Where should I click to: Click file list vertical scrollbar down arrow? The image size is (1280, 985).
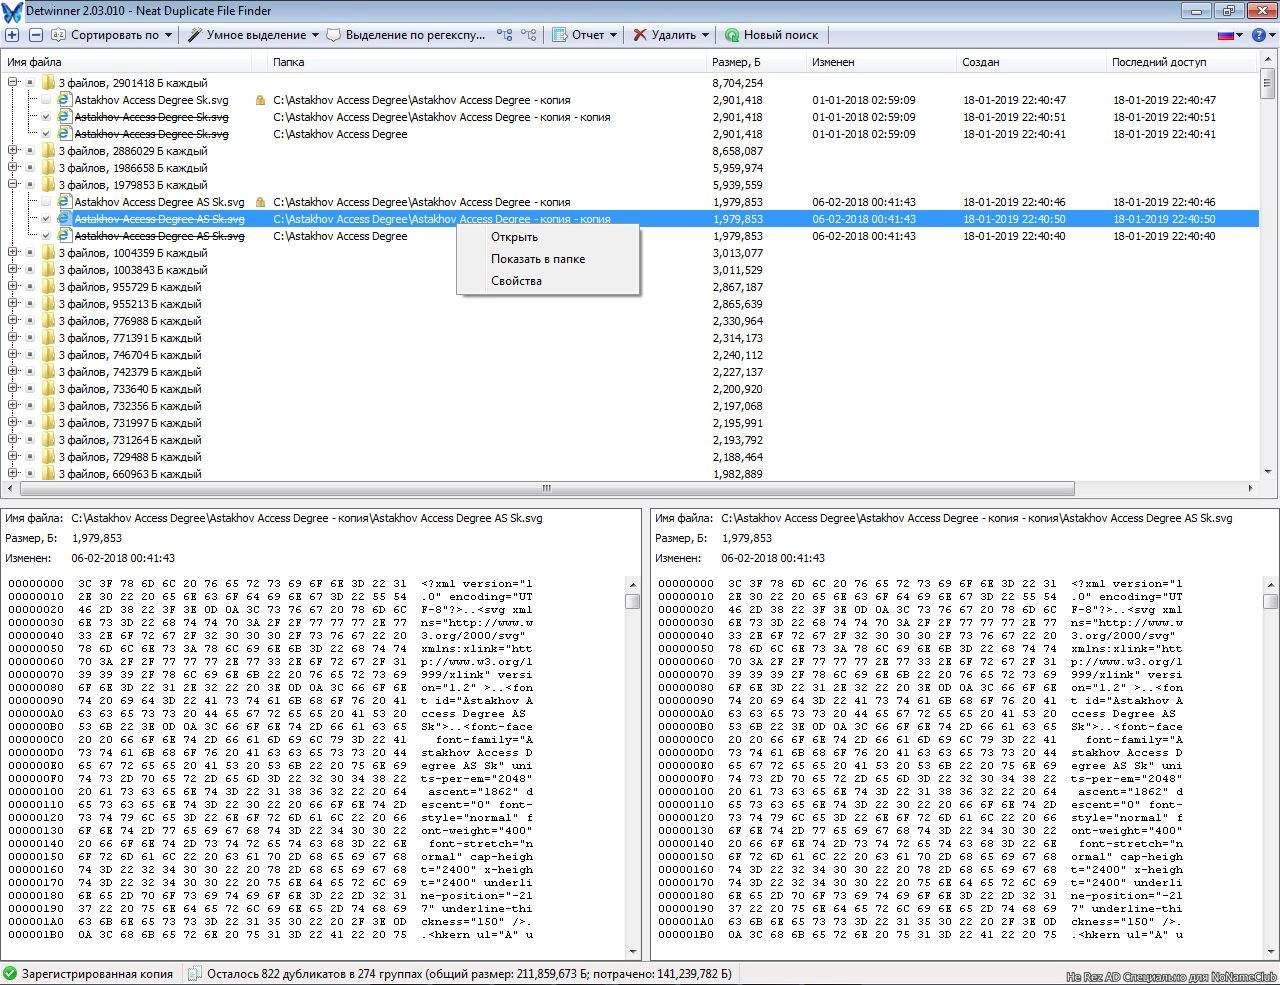1267,473
